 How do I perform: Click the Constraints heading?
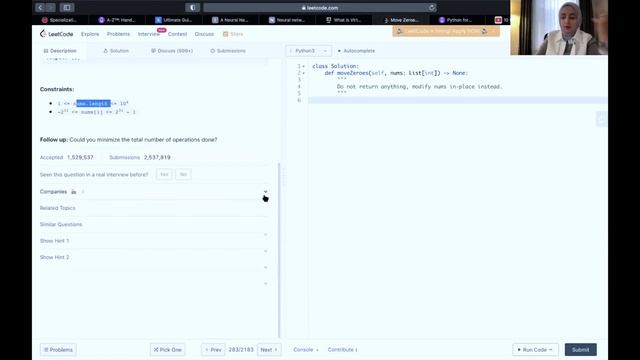[x=57, y=89]
